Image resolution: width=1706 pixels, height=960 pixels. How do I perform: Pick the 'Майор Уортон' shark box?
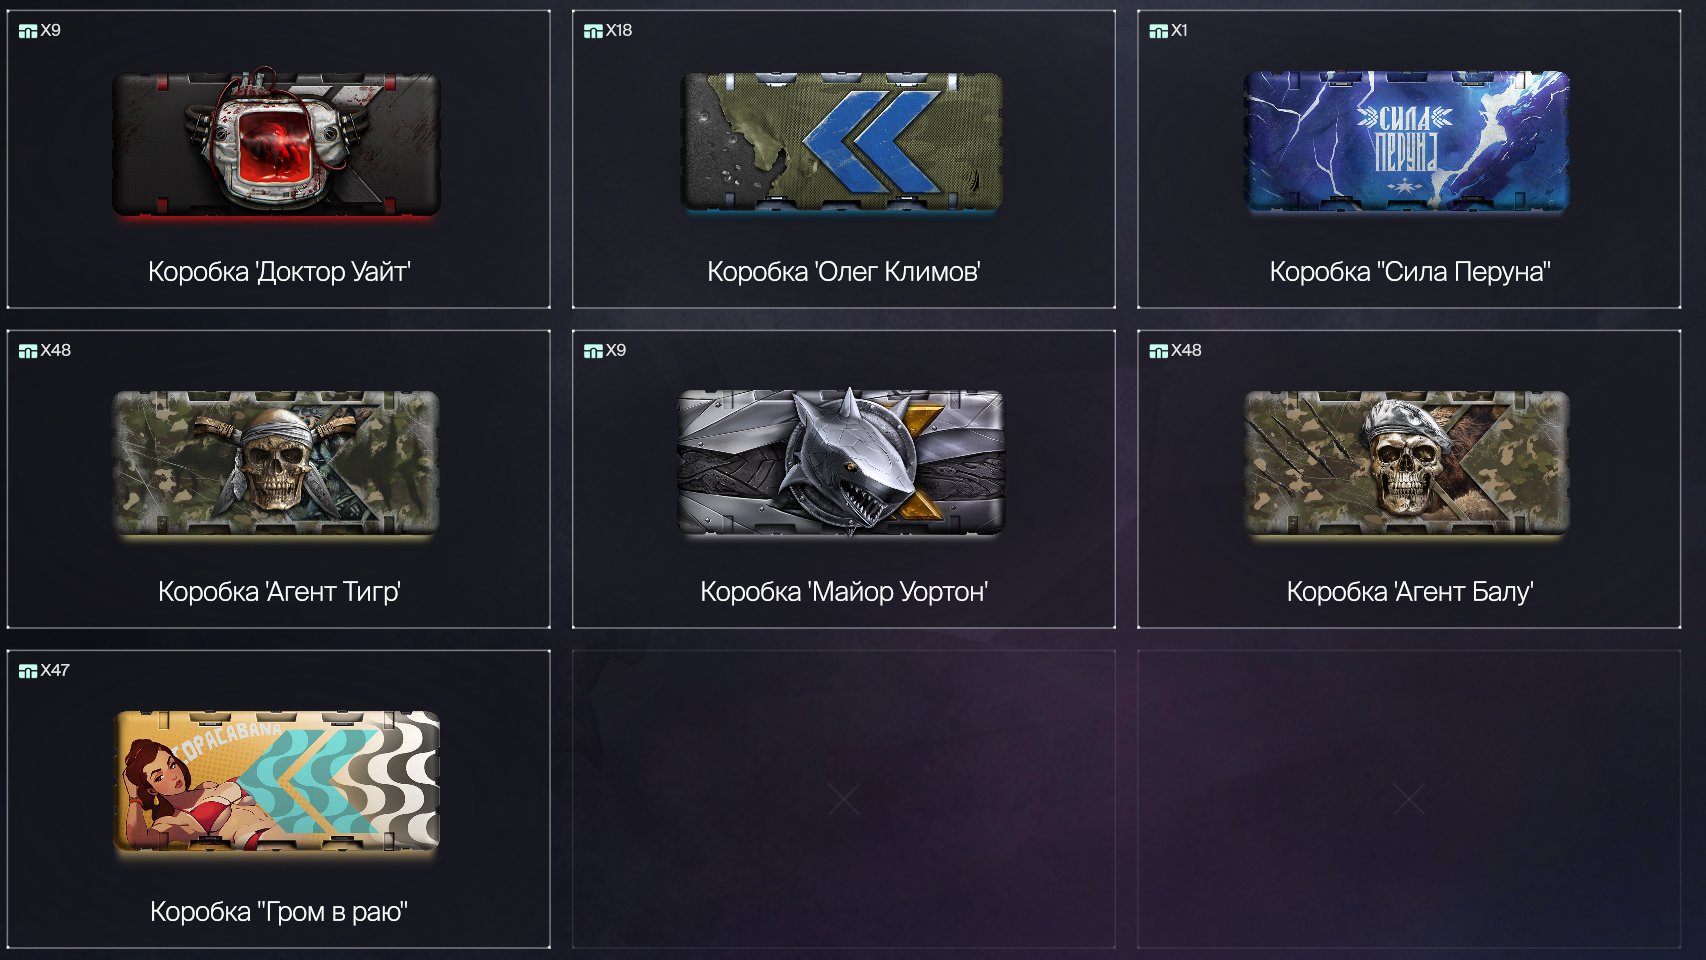(842, 462)
